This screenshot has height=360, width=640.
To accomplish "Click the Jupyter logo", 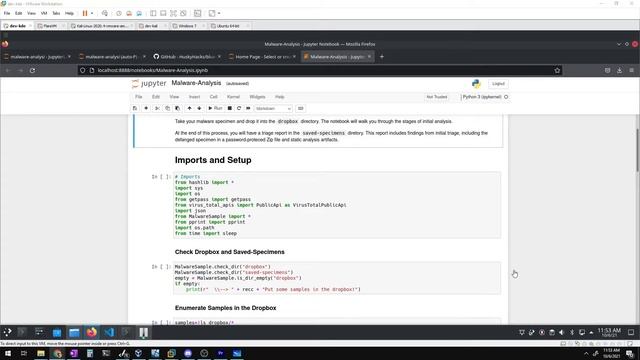I will pyautogui.click(x=149, y=84).
